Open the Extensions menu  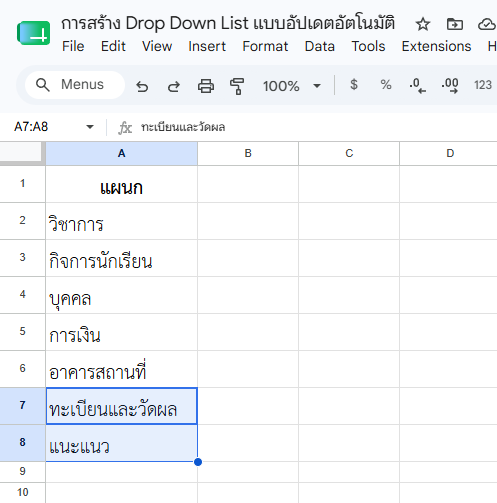(x=436, y=46)
